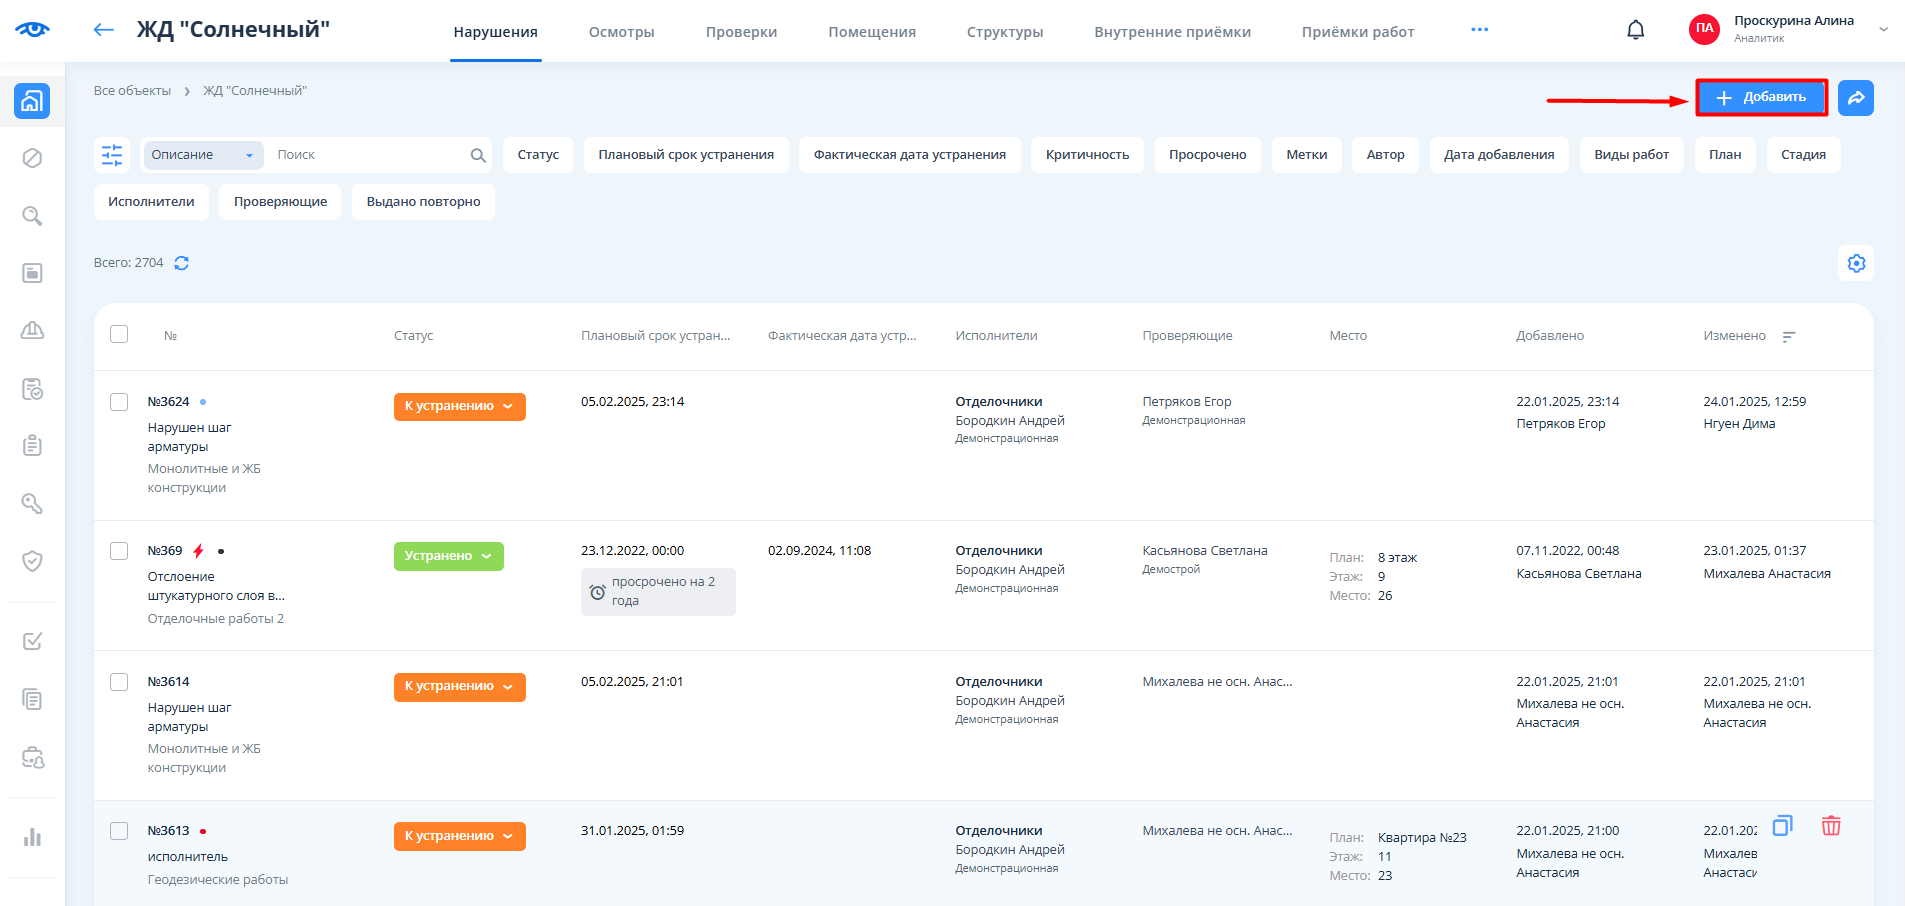Click the copy icon in row №3613
1905x906 pixels.
(x=1782, y=826)
